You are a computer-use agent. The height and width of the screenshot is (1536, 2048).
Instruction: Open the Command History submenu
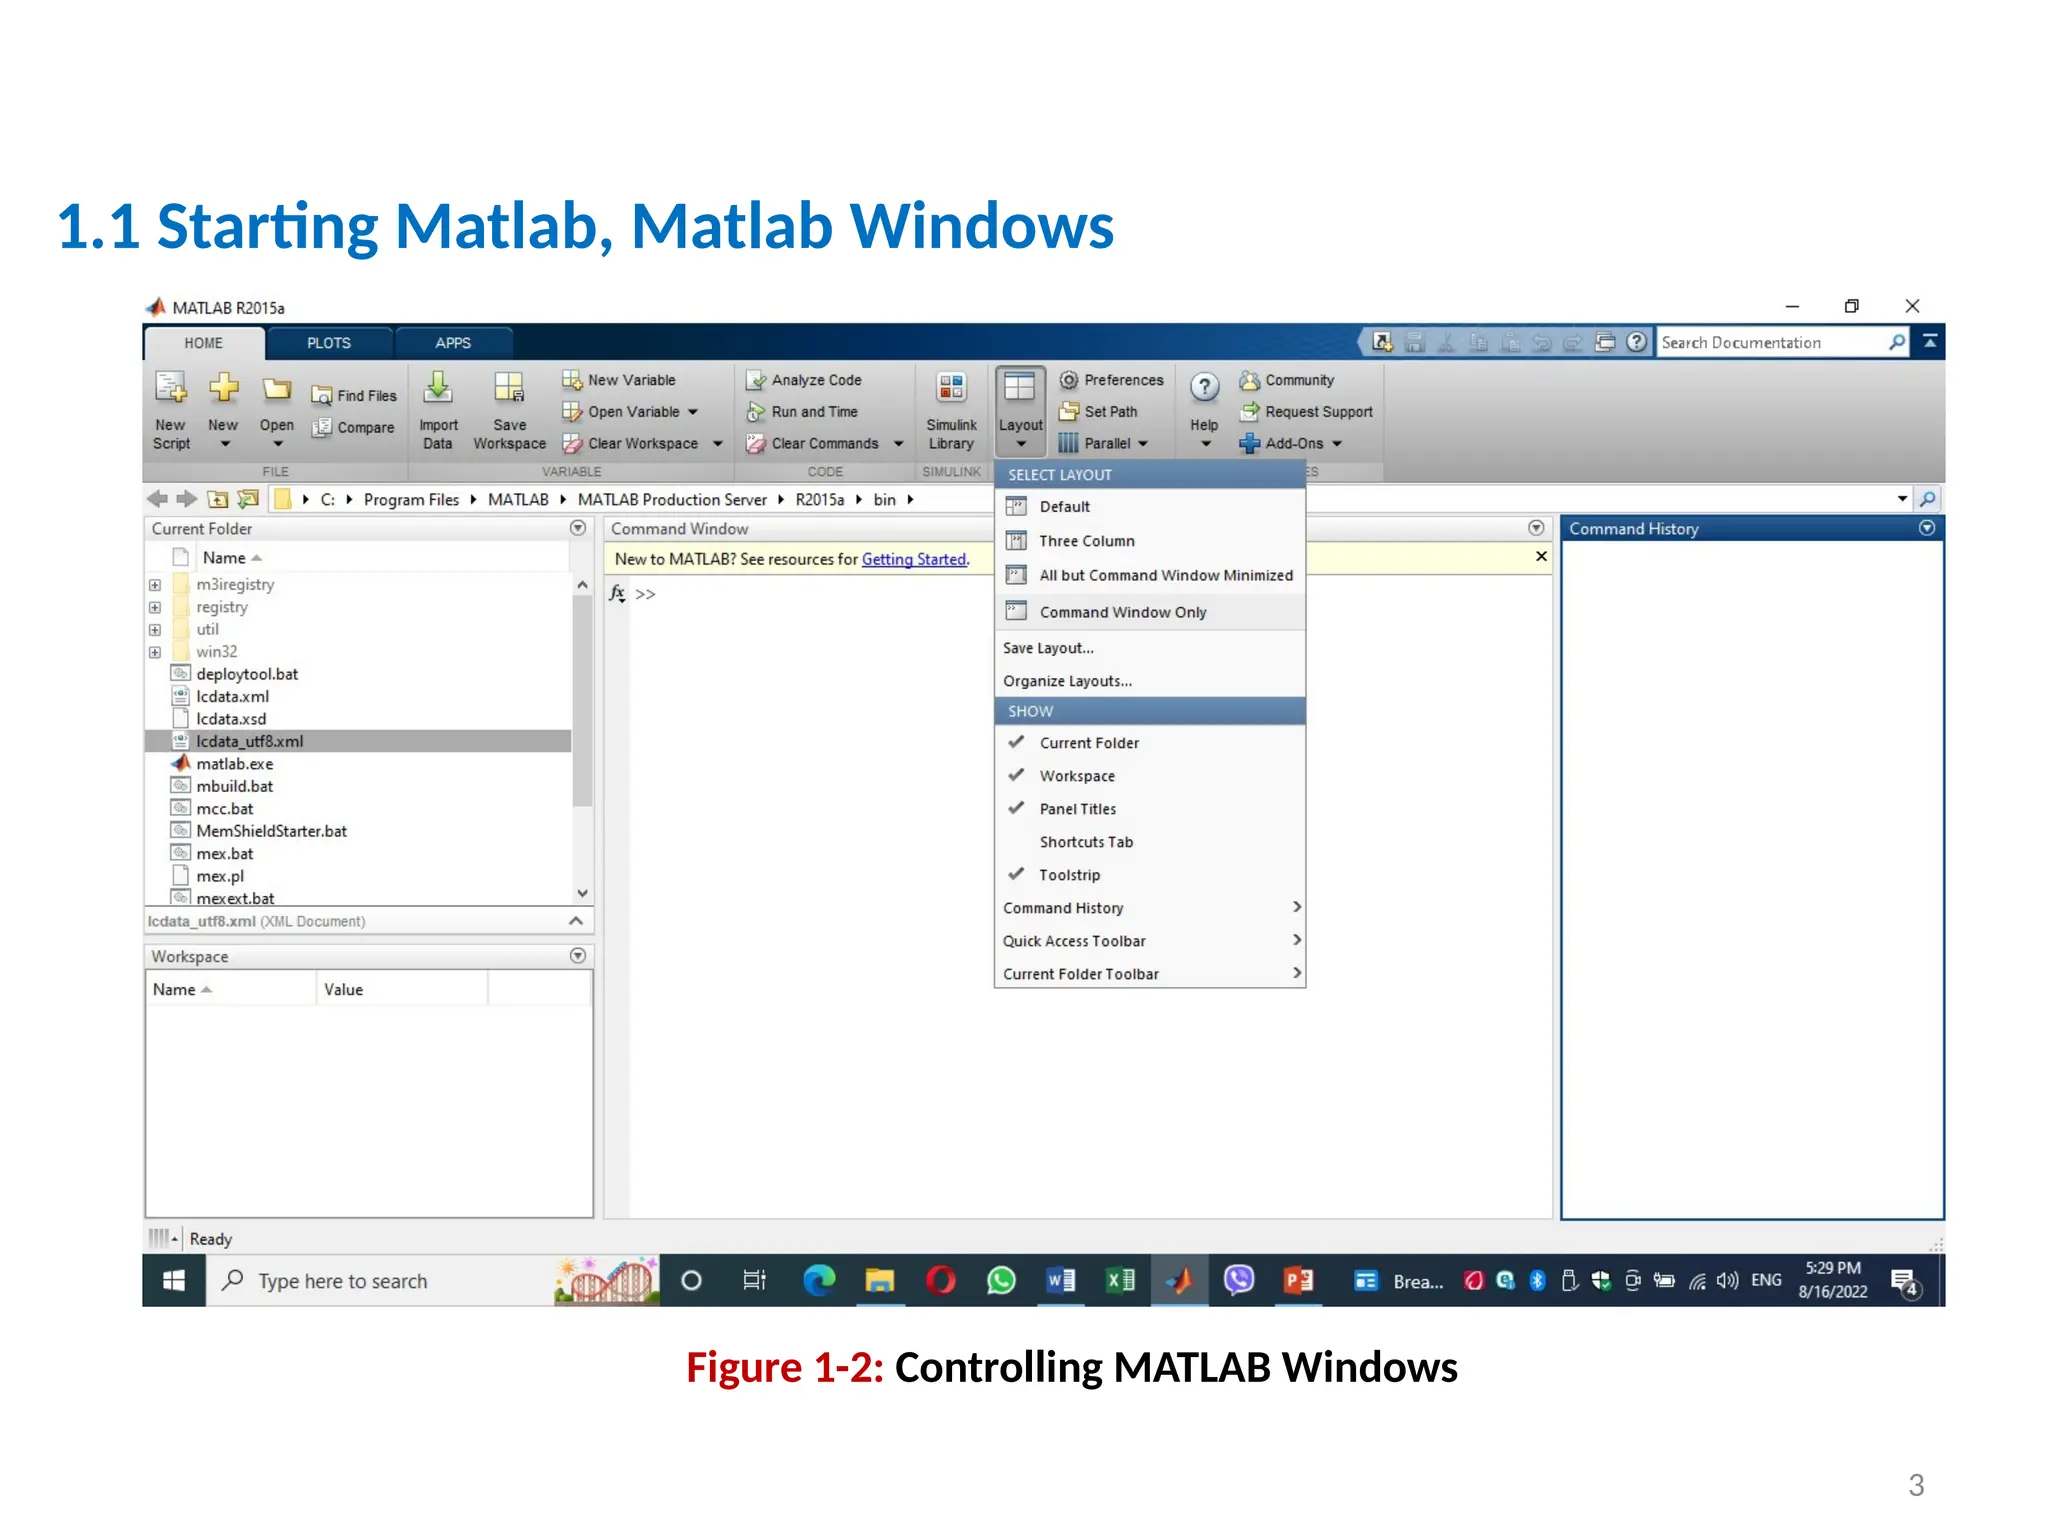click(x=1150, y=908)
